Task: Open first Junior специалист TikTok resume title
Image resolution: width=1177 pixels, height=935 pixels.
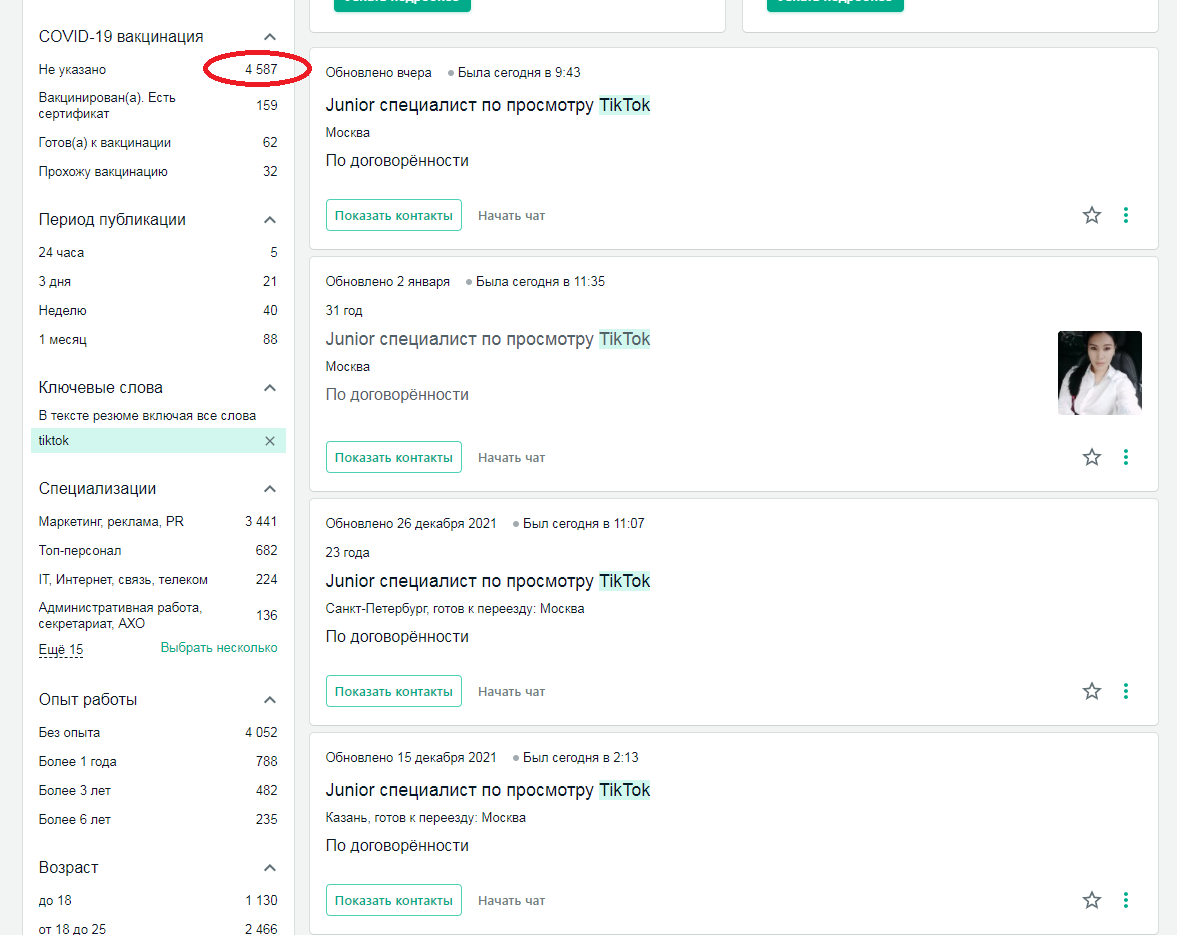Action: tap(488, 105)
